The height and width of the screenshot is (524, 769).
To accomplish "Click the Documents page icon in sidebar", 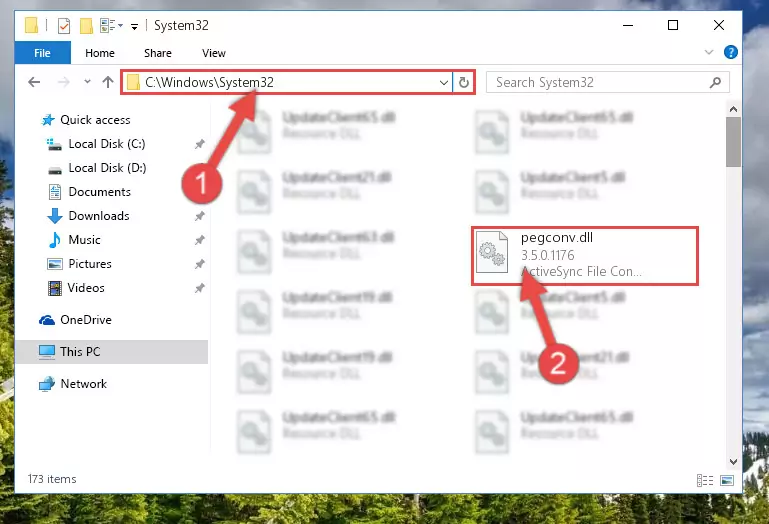I will (54, 192).
